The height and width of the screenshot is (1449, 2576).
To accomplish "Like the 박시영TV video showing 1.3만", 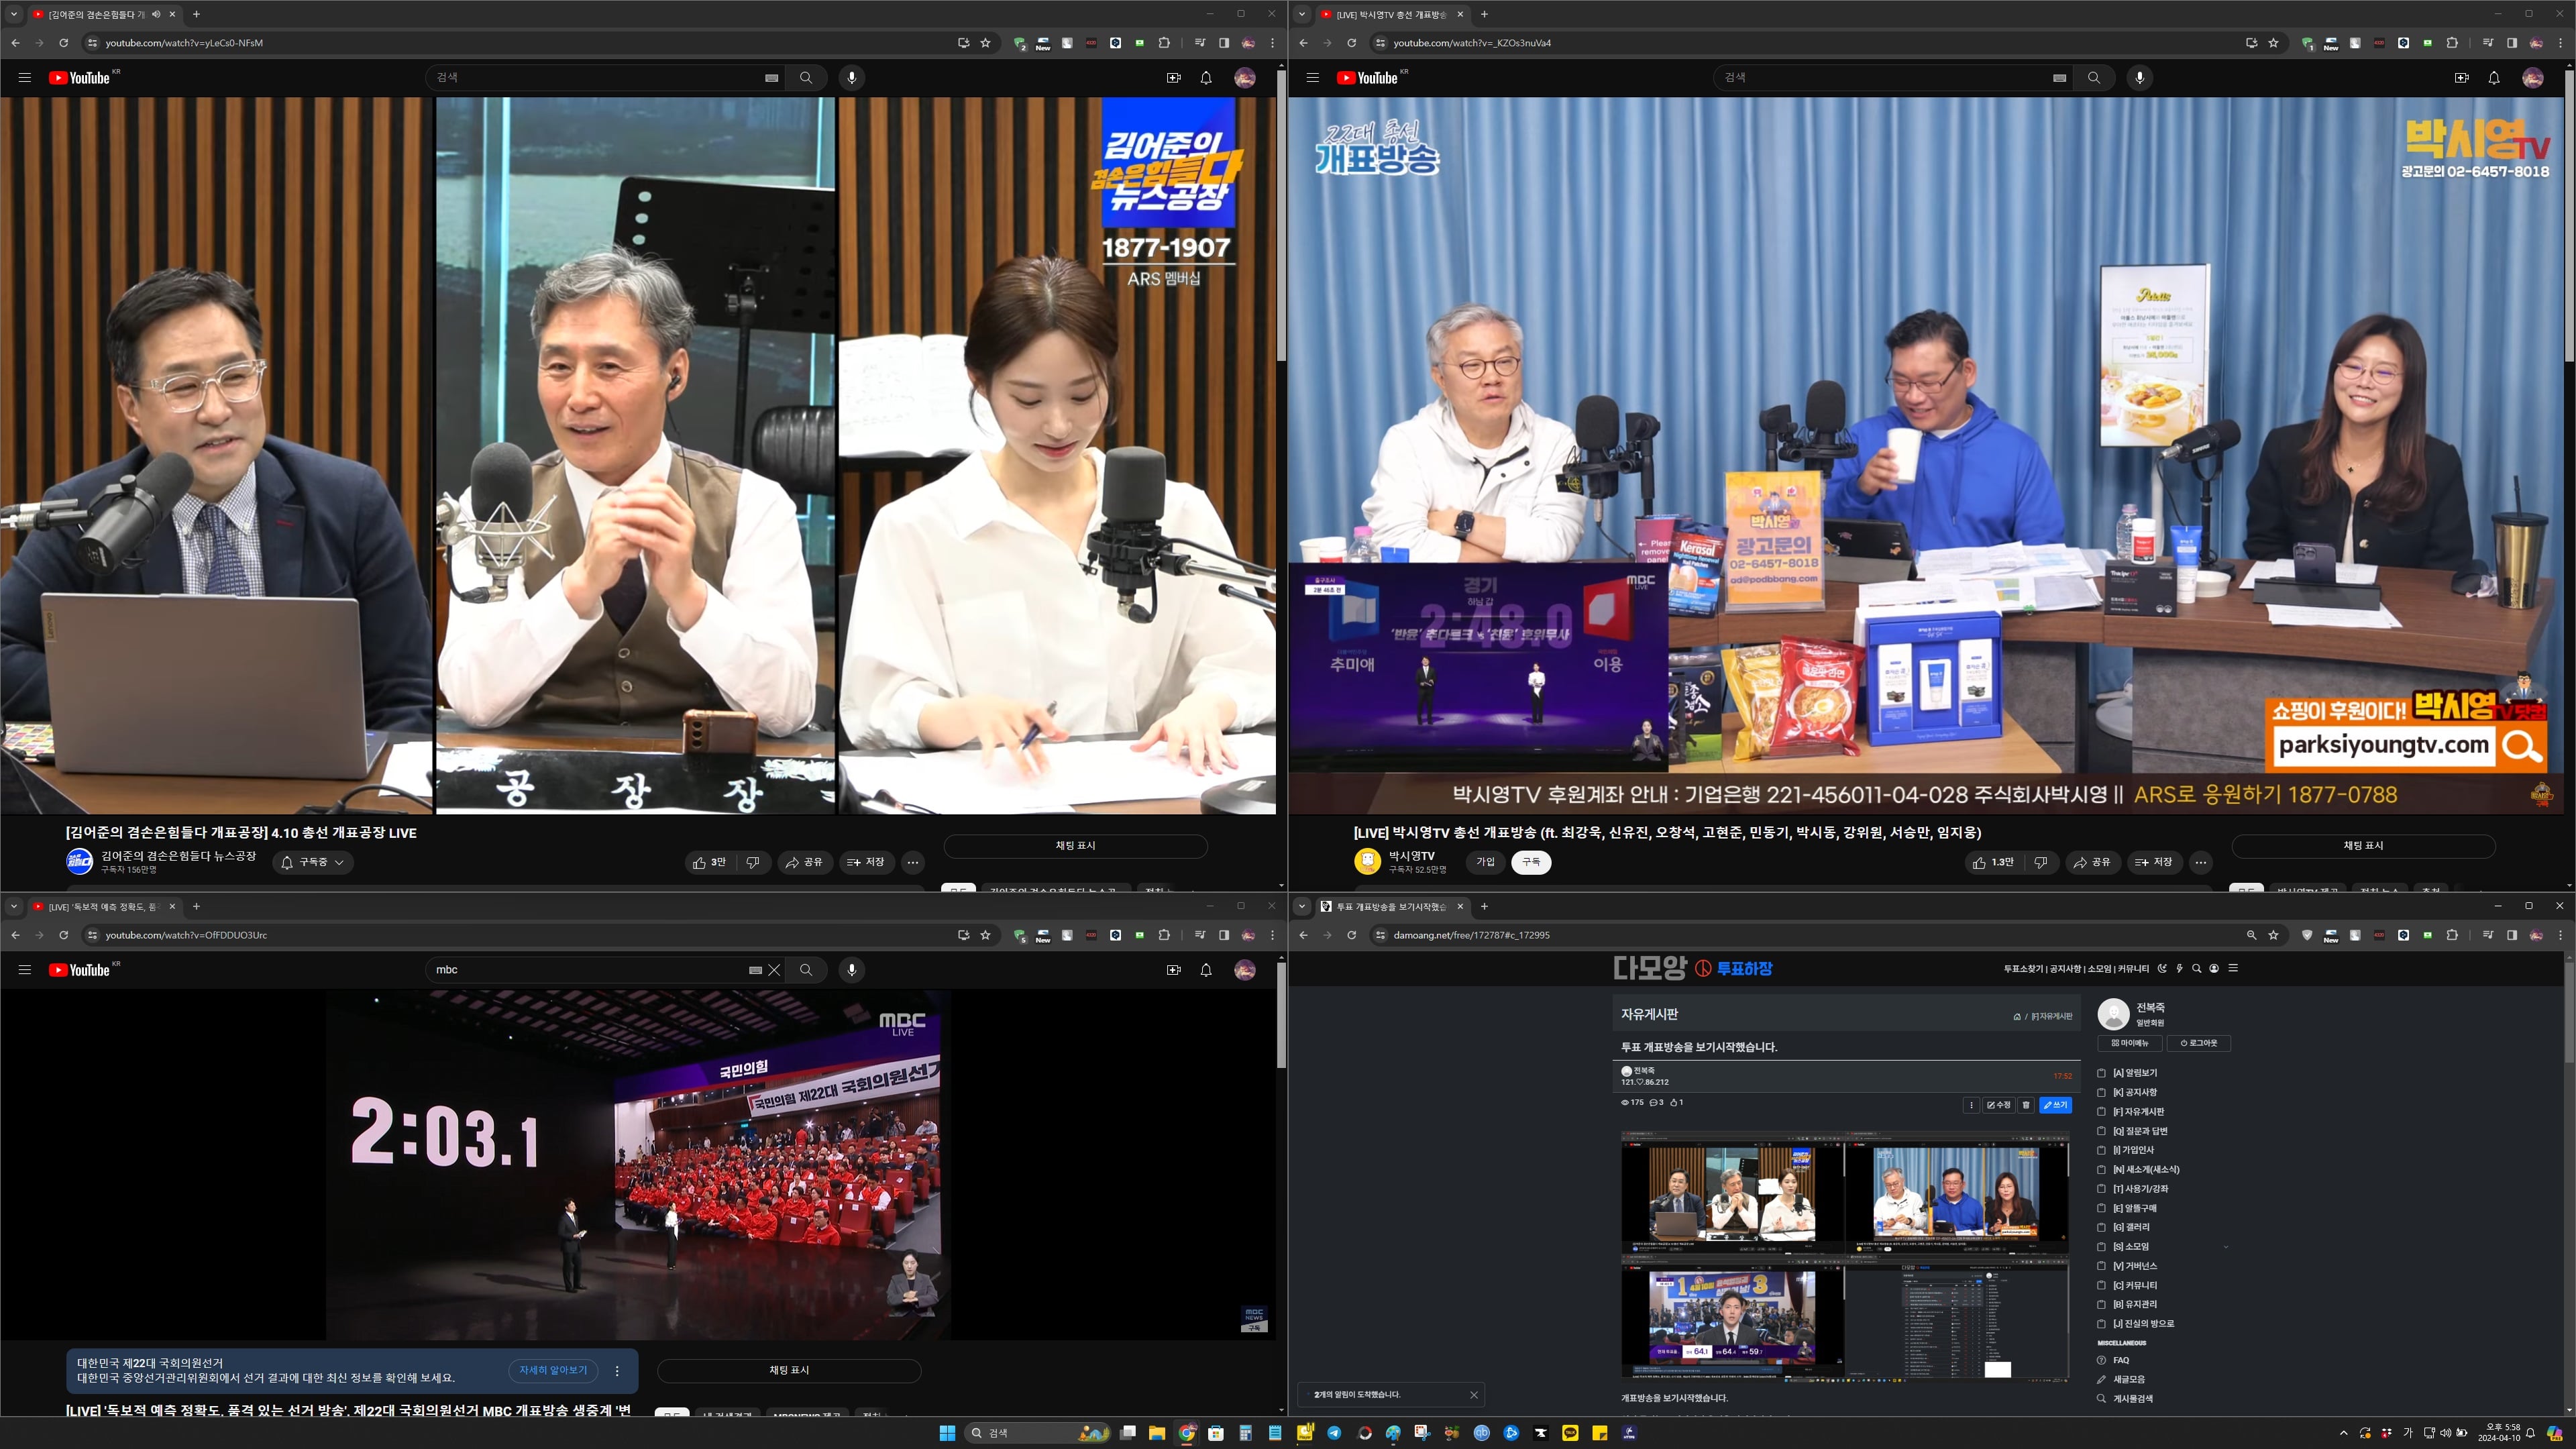I will [x=1995, y=862].
